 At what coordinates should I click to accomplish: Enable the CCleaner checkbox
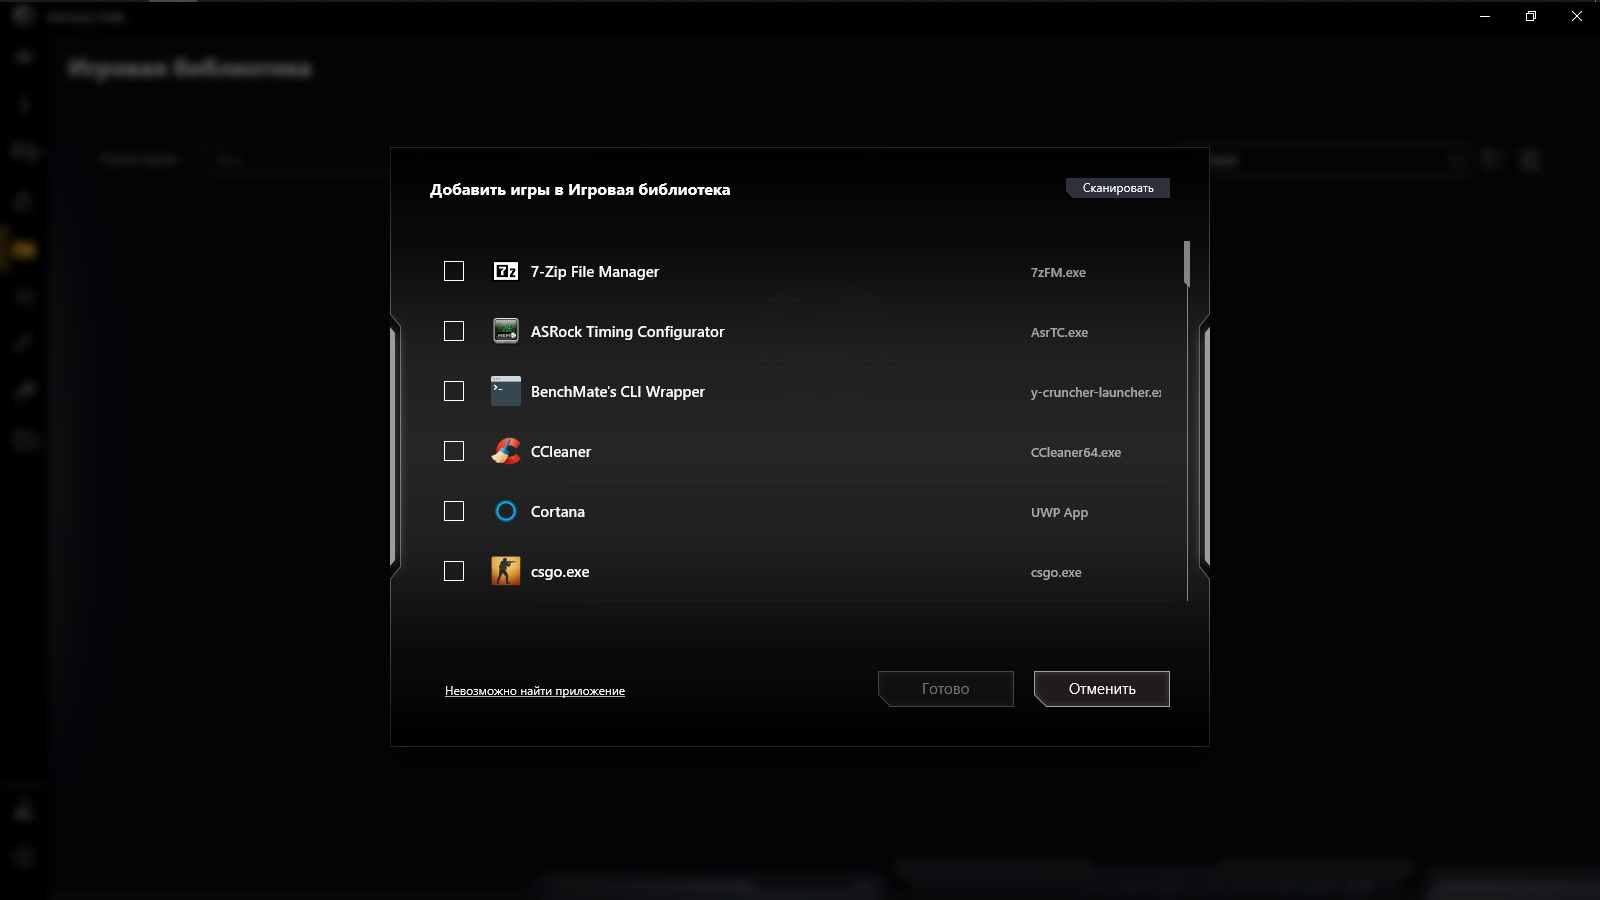coord(454,451)
